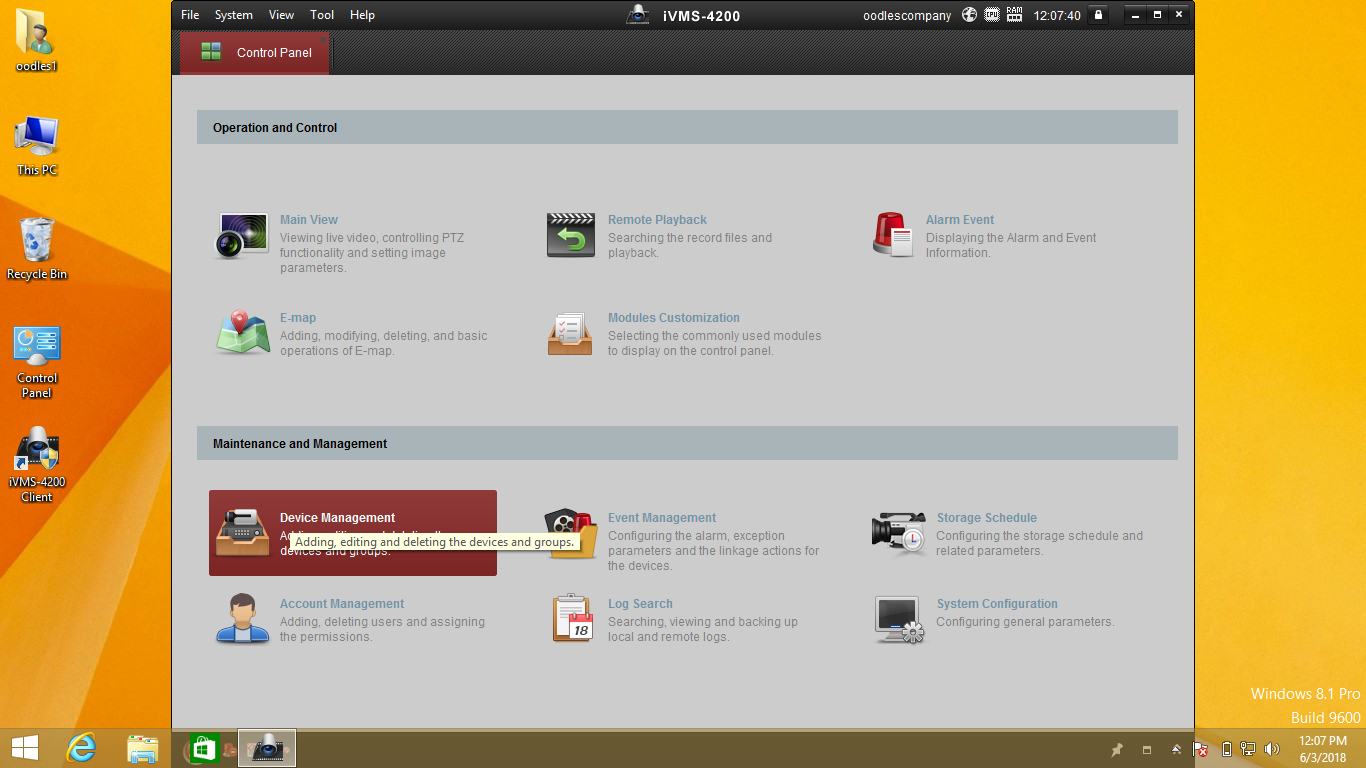Click the CPU usage icon
This screenshot has height=768, width=1366.
[992, 15]
